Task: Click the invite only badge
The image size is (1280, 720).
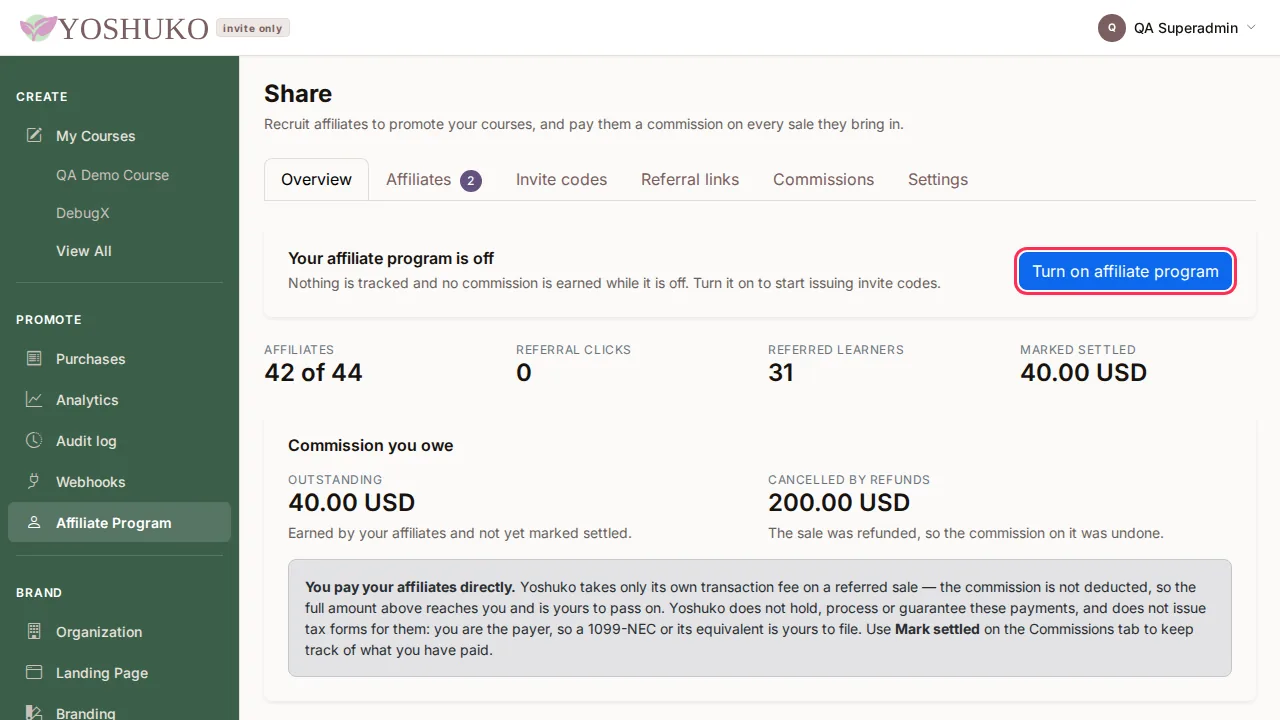Action: click(253, 28)
